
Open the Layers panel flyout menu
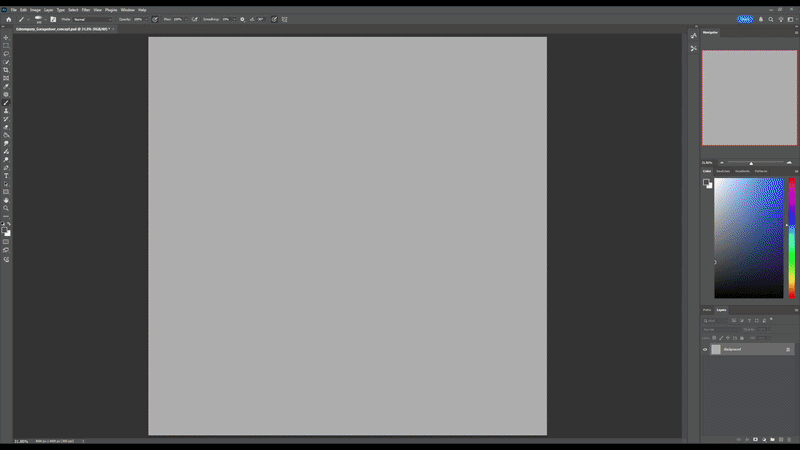796,310
